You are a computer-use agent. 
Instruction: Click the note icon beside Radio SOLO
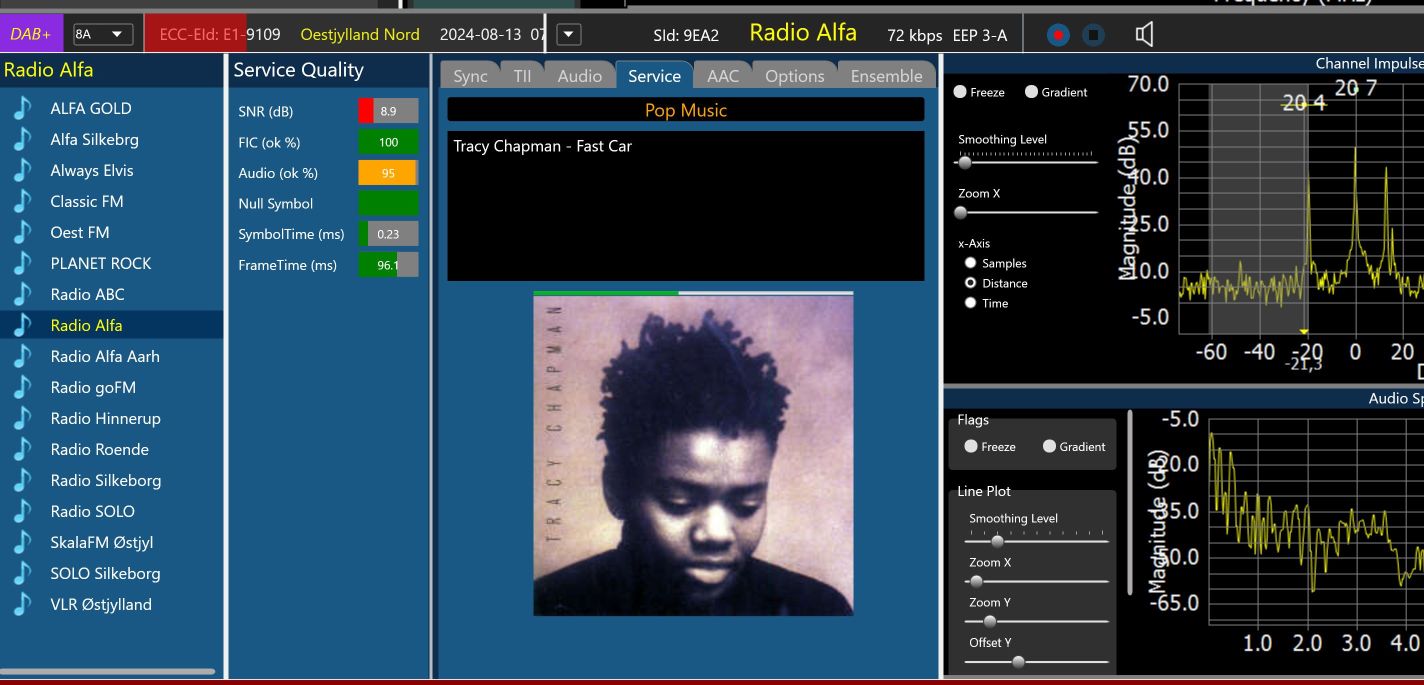click(x=22, y=511)
